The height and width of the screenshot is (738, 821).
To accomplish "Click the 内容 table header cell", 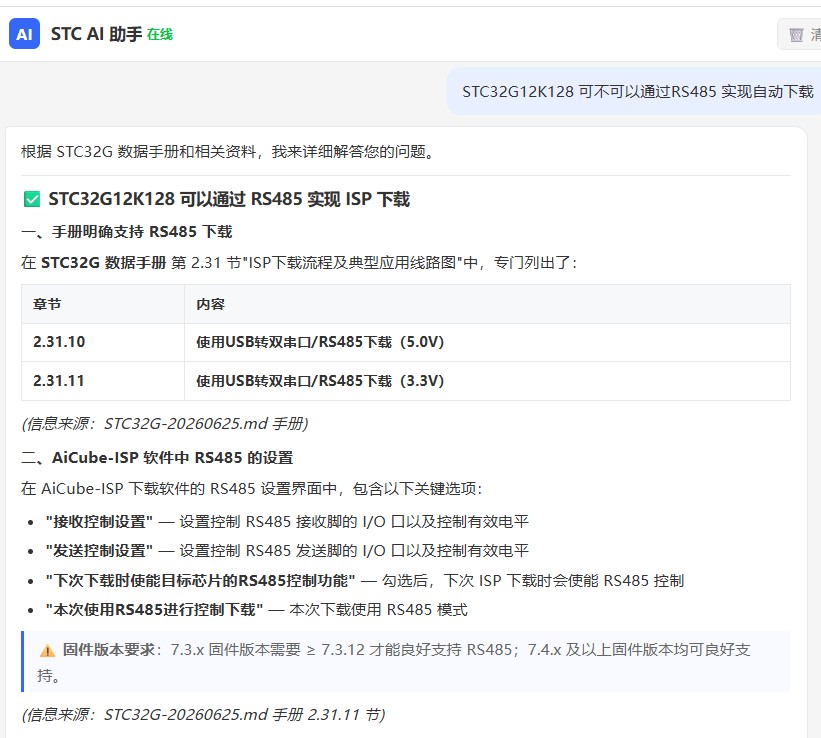I will point(487,304).
